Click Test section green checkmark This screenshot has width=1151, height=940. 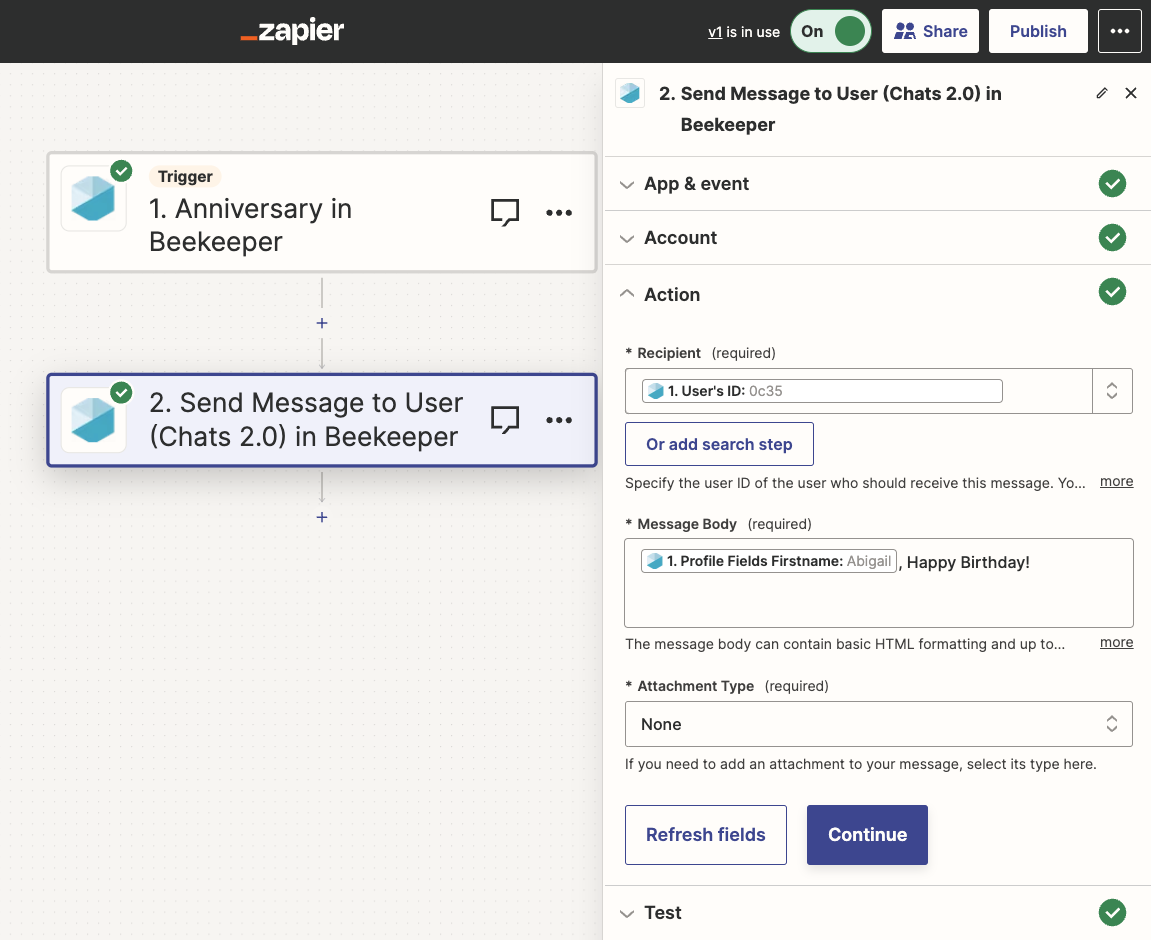(1112, 912)
